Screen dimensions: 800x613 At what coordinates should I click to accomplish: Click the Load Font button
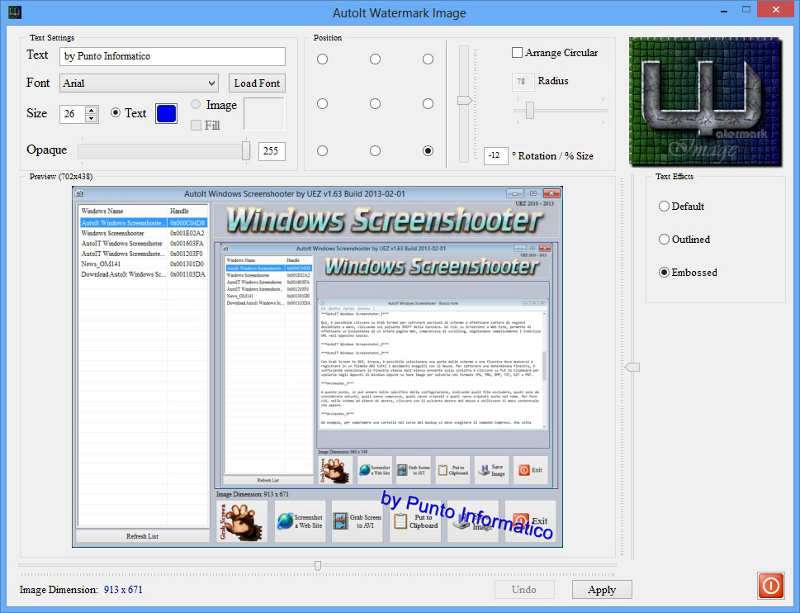pyautogui.click(x=257, y=83)
